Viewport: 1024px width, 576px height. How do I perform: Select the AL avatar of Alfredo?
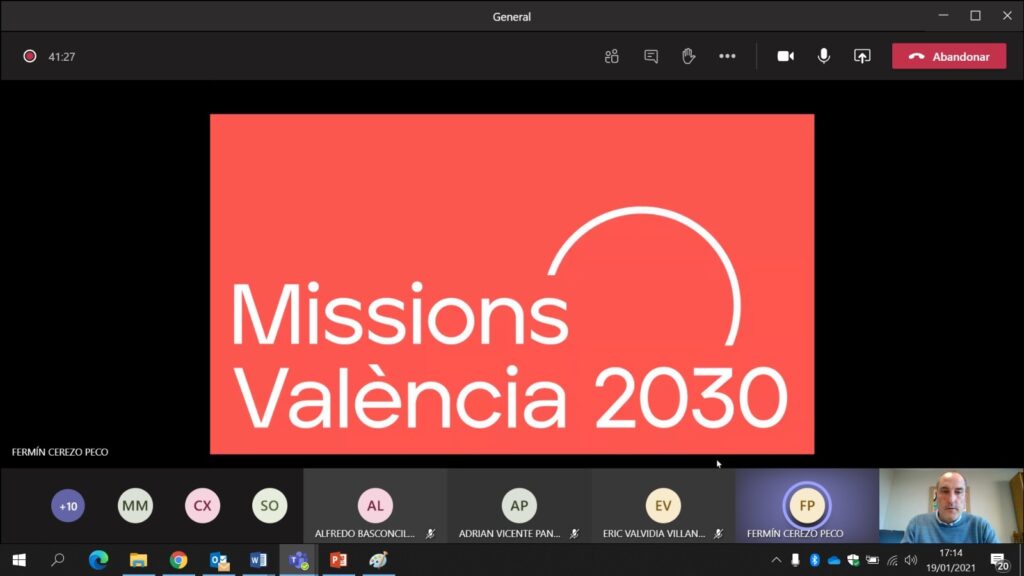(375, 505)
